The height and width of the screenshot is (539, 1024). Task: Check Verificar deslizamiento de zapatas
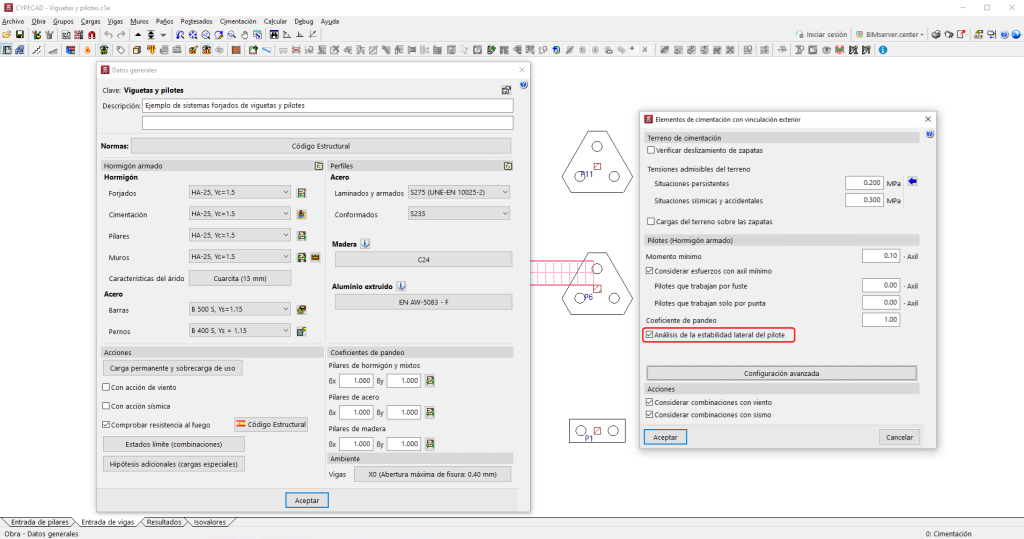[x=650, y=150]
